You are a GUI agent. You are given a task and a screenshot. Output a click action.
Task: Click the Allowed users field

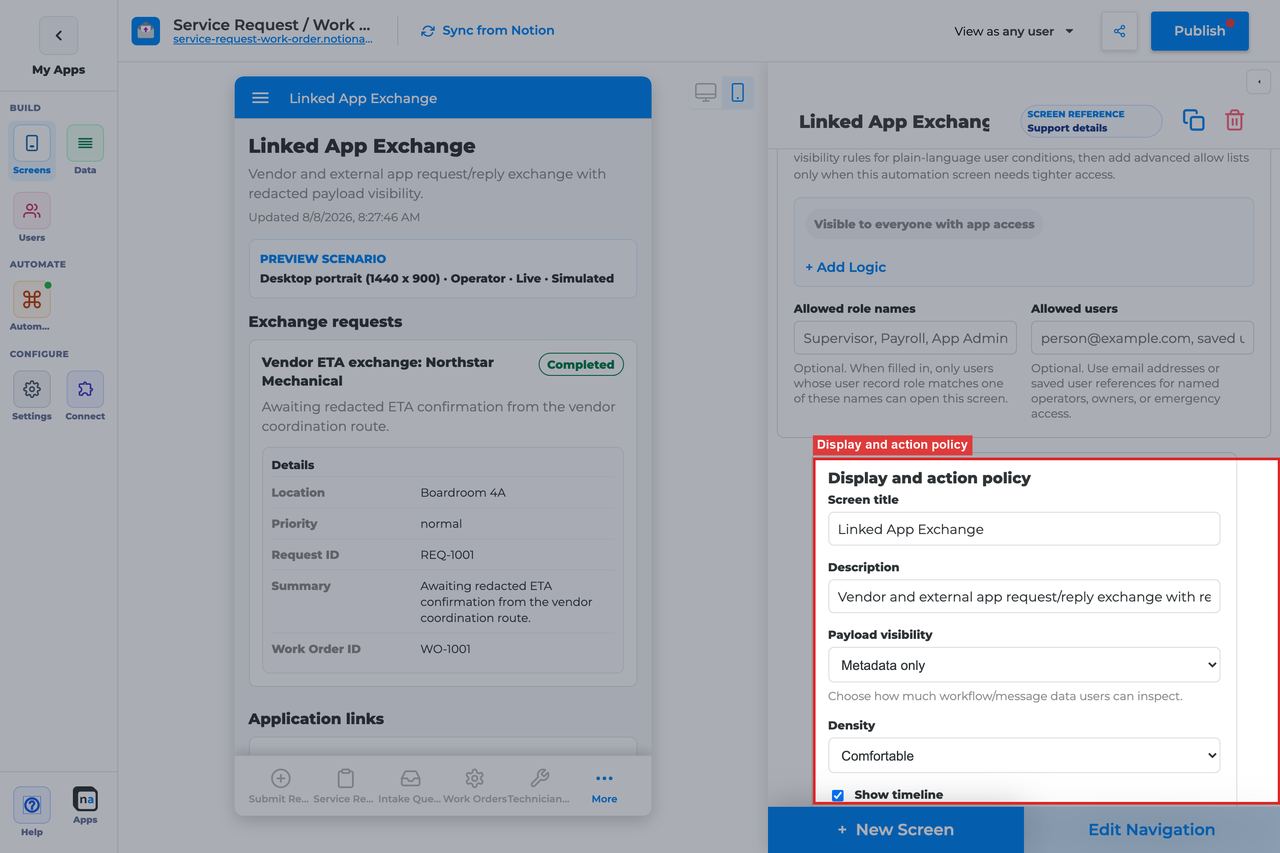pos(1142,338)
